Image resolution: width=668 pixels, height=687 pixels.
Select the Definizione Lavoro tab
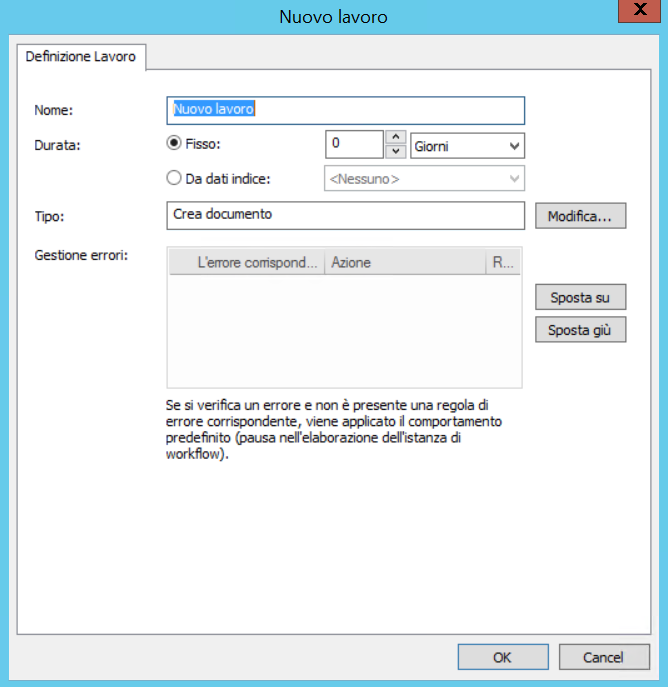(x=81, y=57)
